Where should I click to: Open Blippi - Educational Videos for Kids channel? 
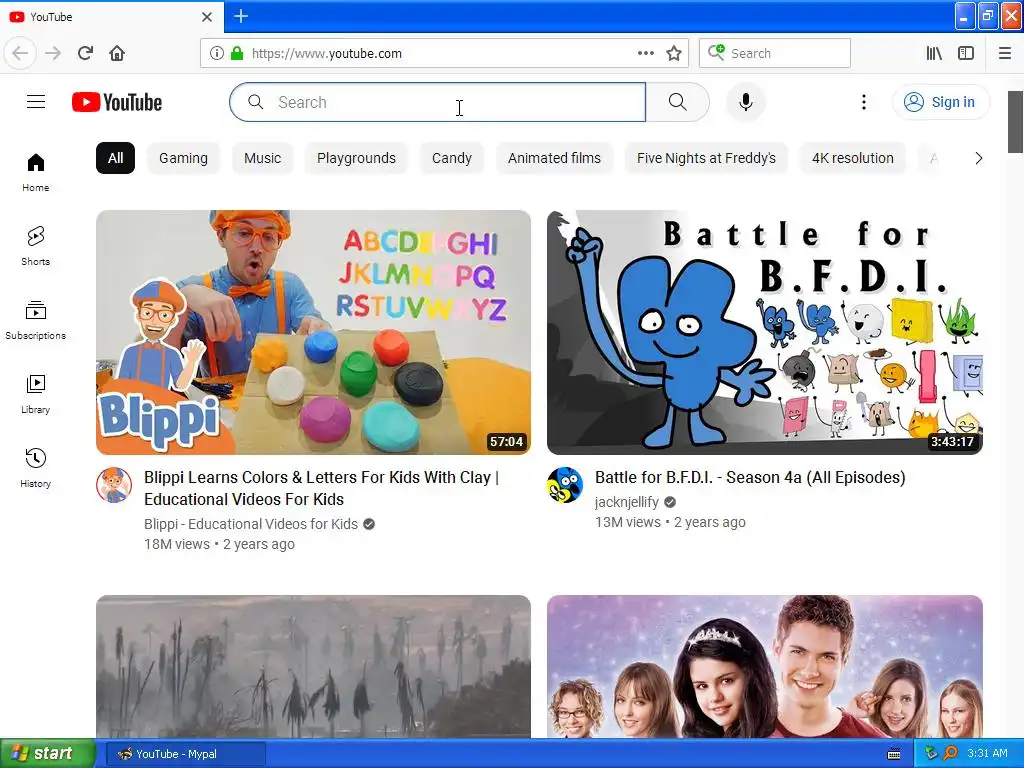(251, 524)
